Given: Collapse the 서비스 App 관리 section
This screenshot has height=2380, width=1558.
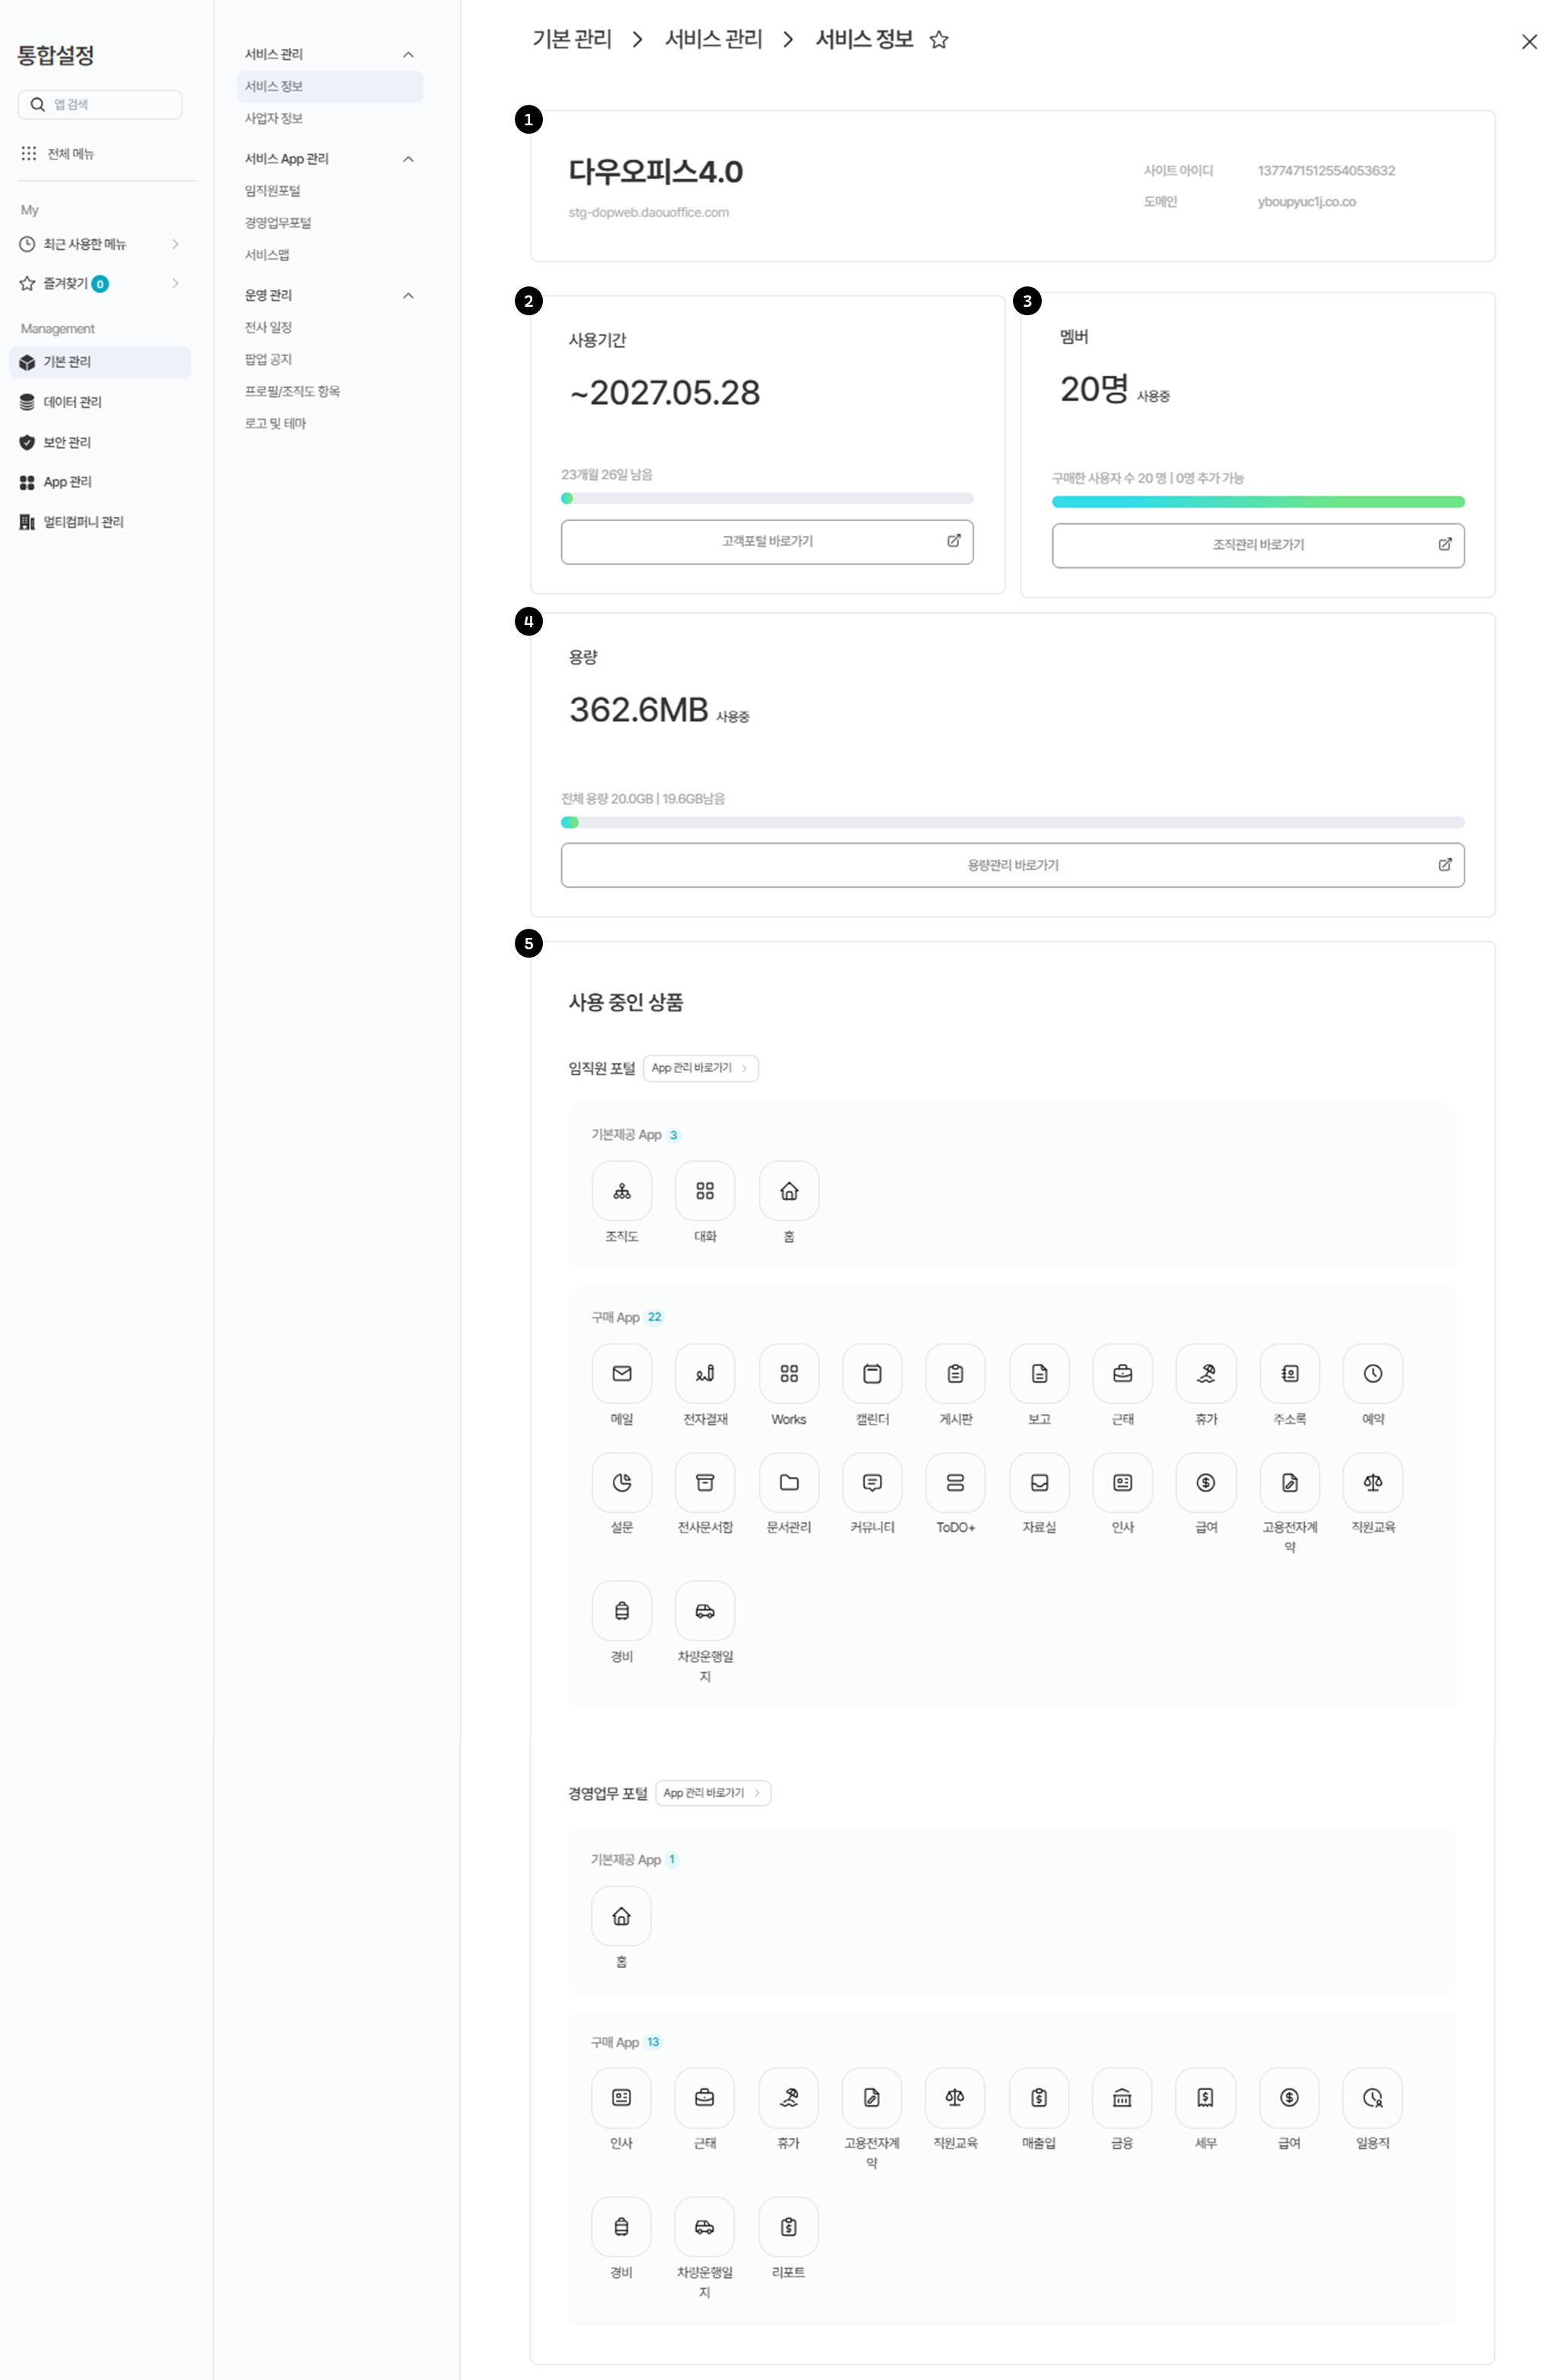Looking at the screenshot, I should tap(408, 159).
